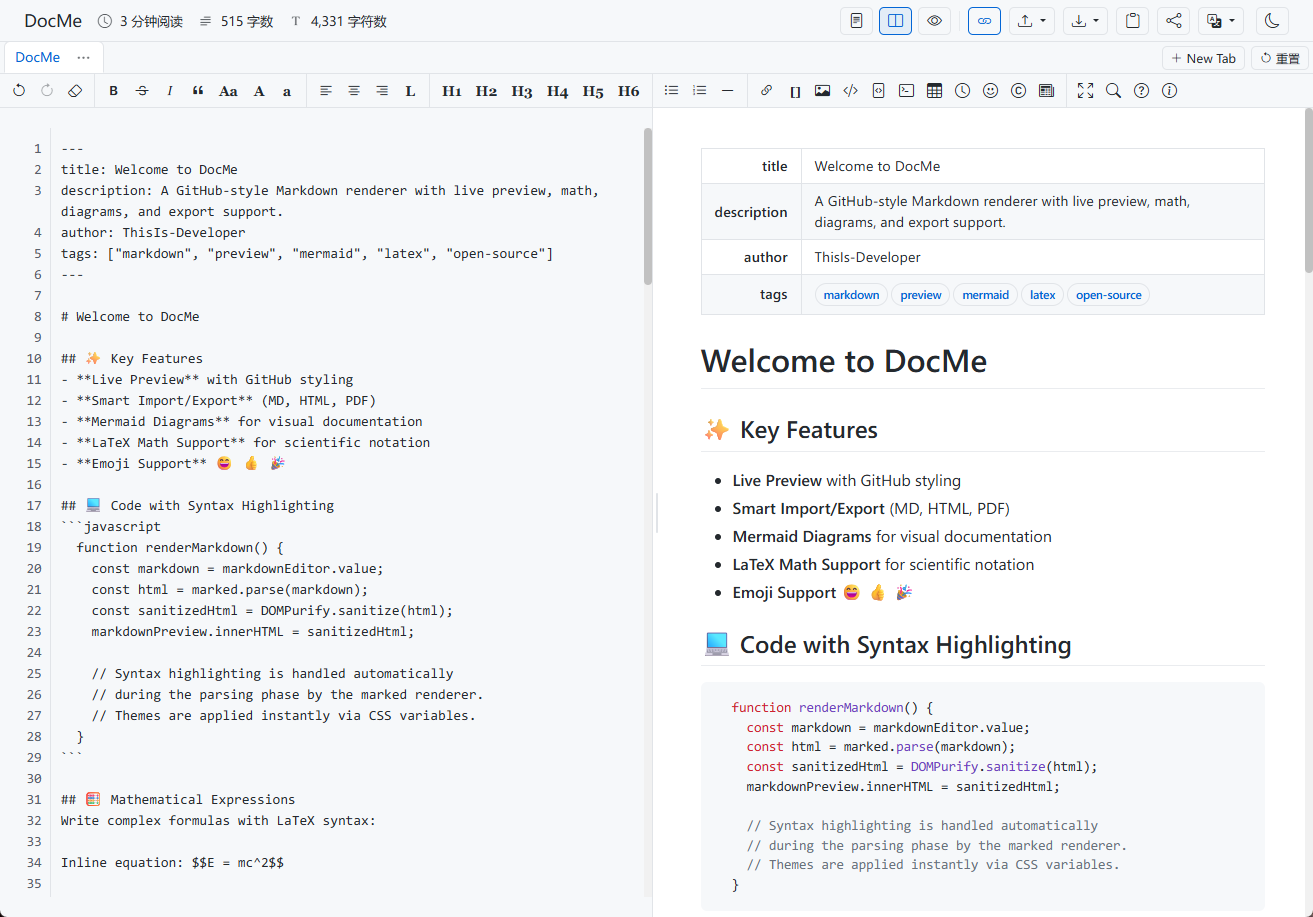Click the clipboard copy button
This screenshot has width=1313, height=917.
point(1133,21)
